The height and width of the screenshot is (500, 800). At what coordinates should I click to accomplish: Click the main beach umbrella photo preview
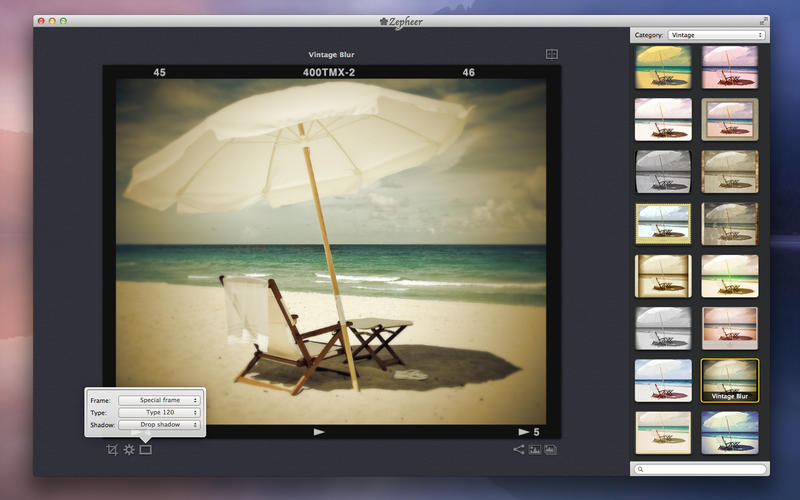click(331, 252)
